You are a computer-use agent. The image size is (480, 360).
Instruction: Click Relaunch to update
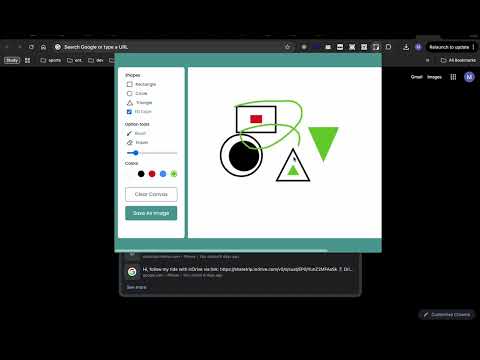[449, 47]
